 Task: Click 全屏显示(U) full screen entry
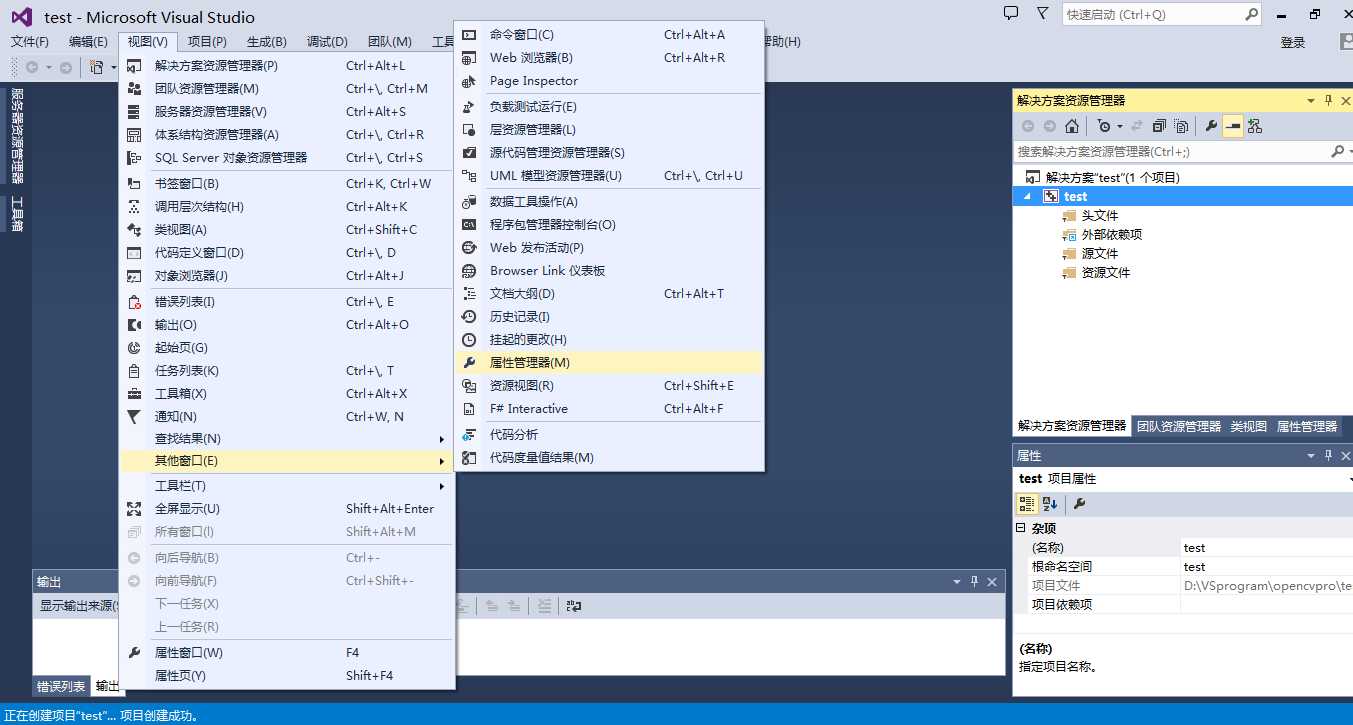[286, 509]
